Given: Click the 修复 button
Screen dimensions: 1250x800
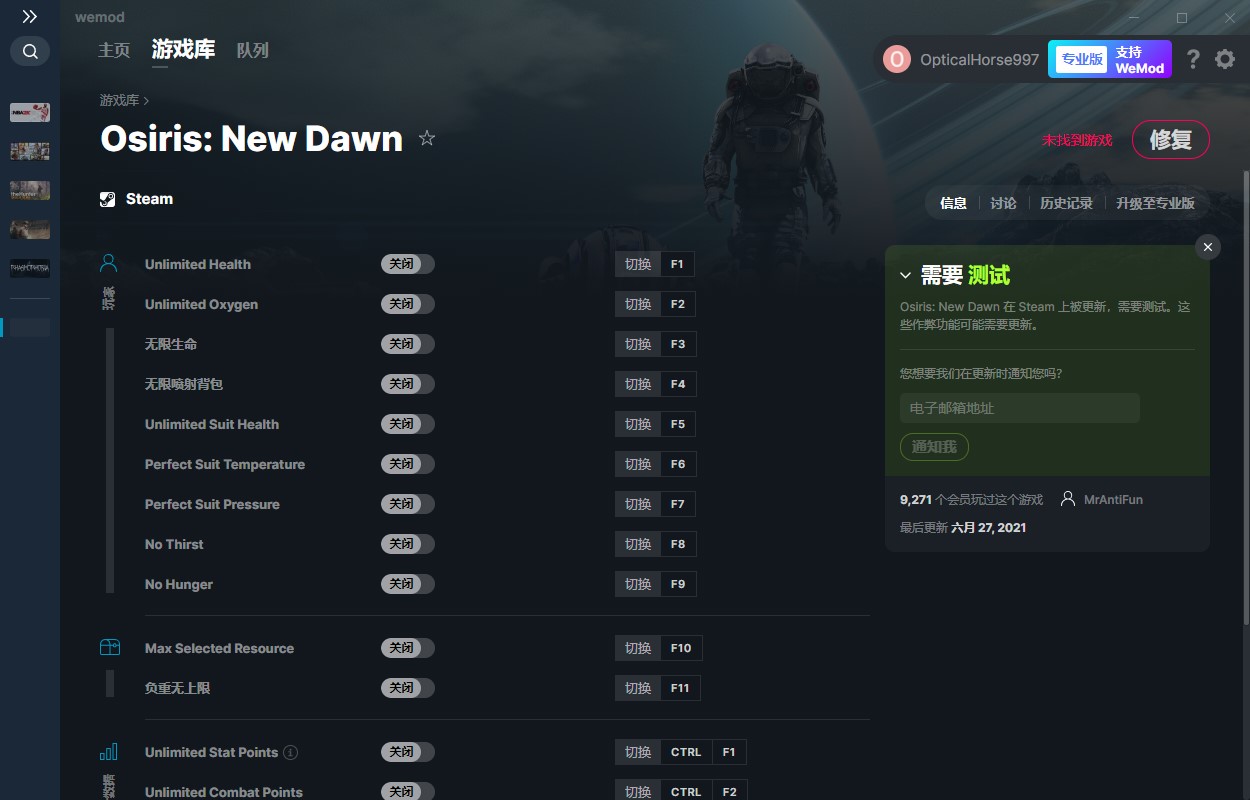Looking at the screenshot, I should (1171, 140).
